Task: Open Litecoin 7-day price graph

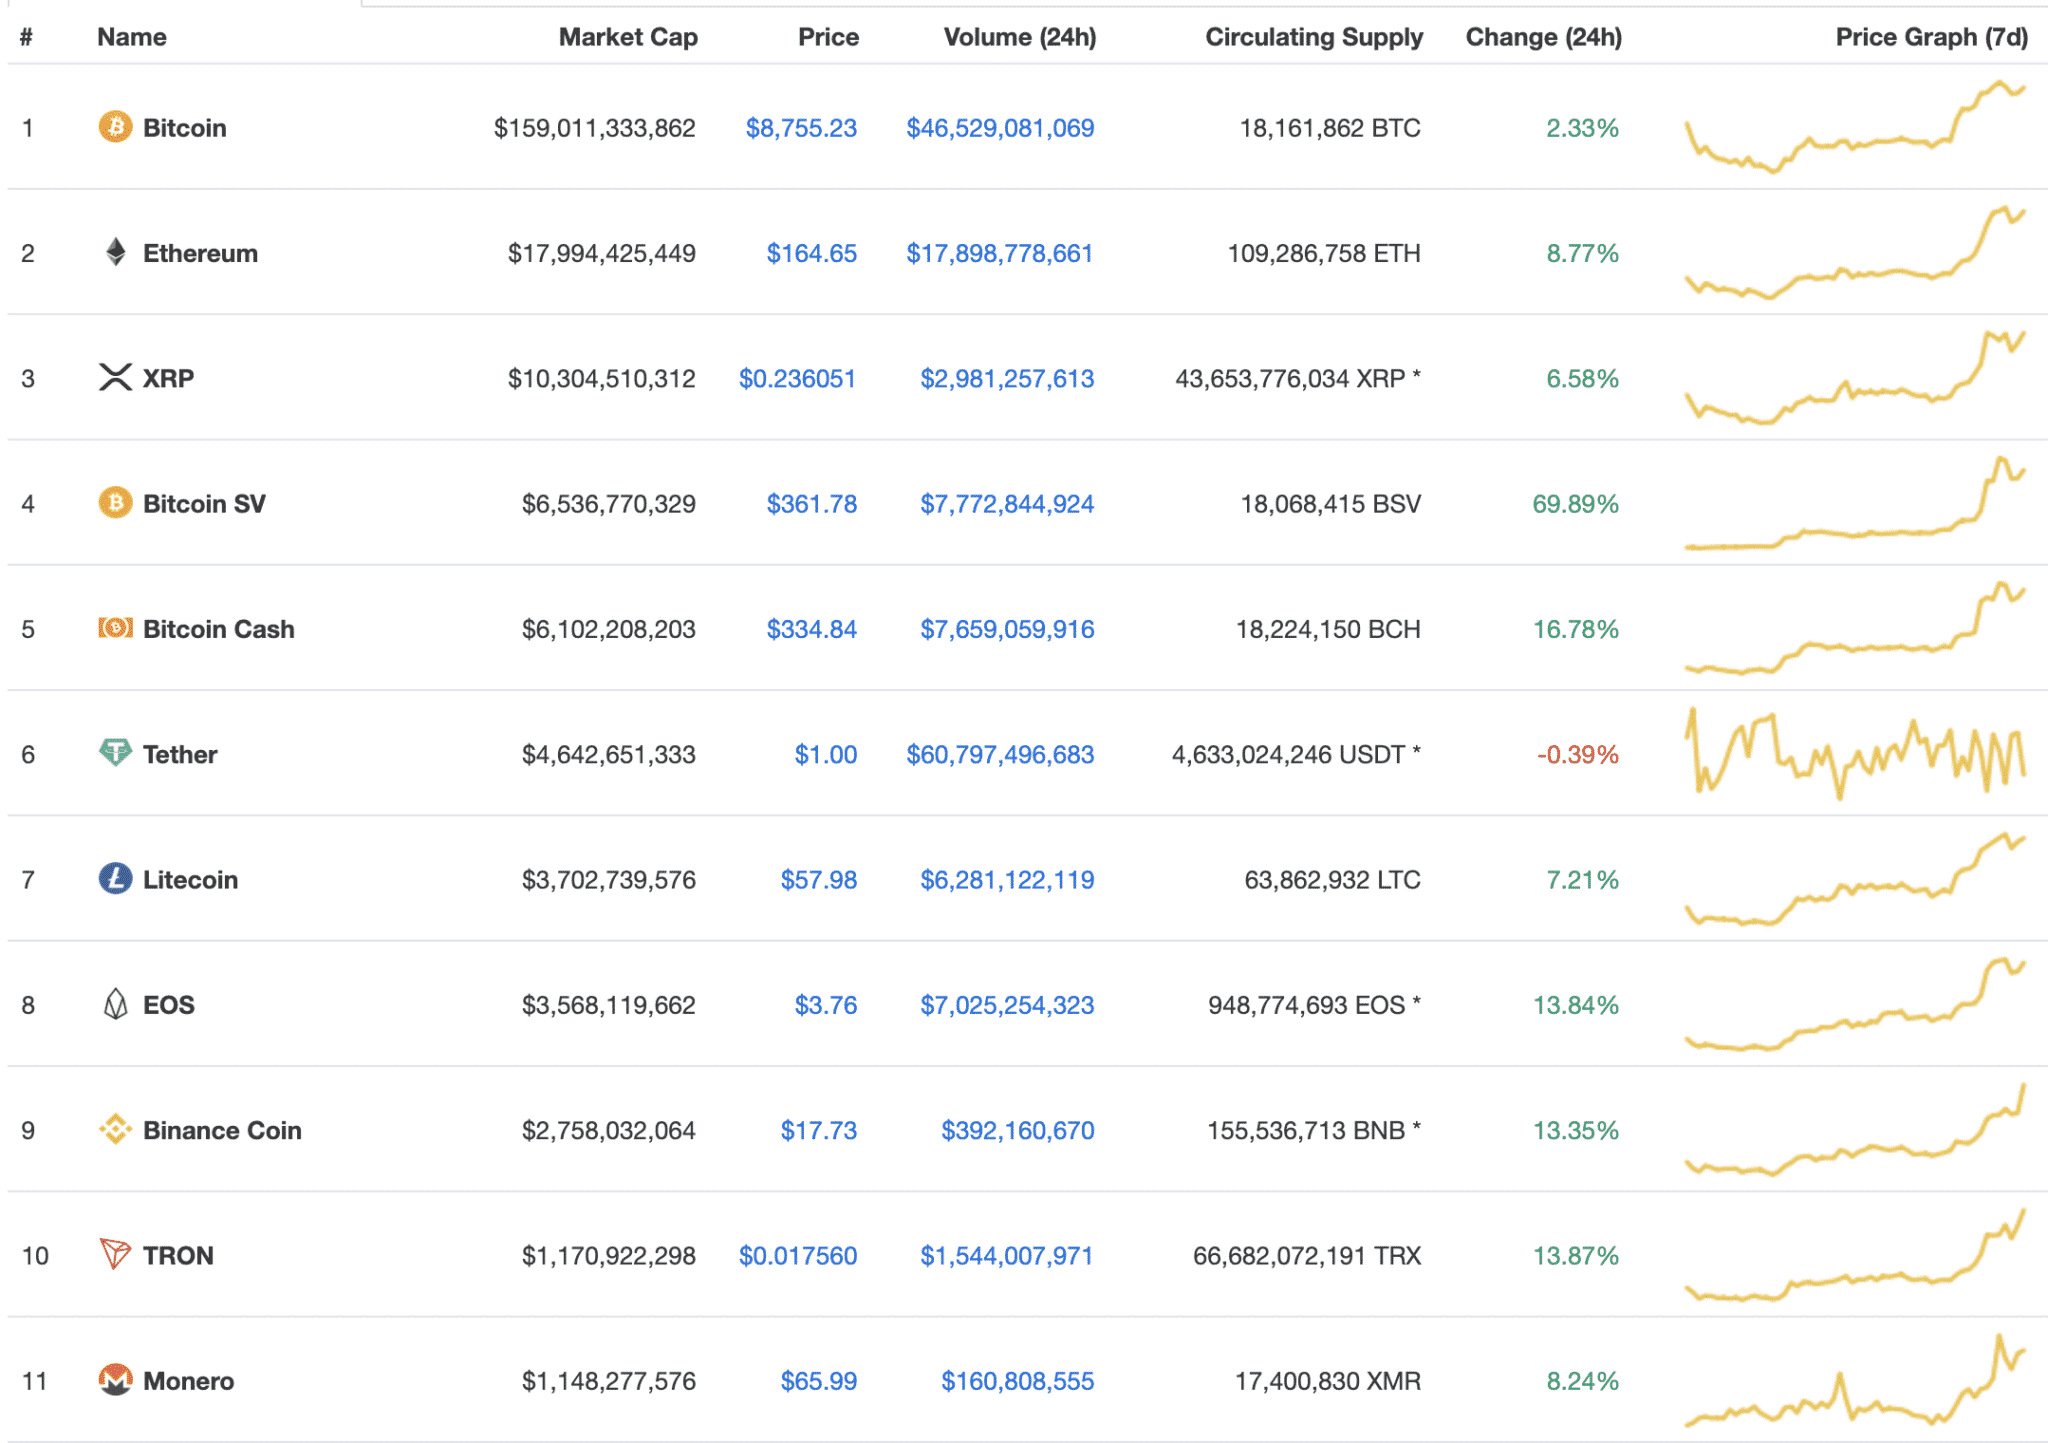Action: click(x=1855, y=879)
